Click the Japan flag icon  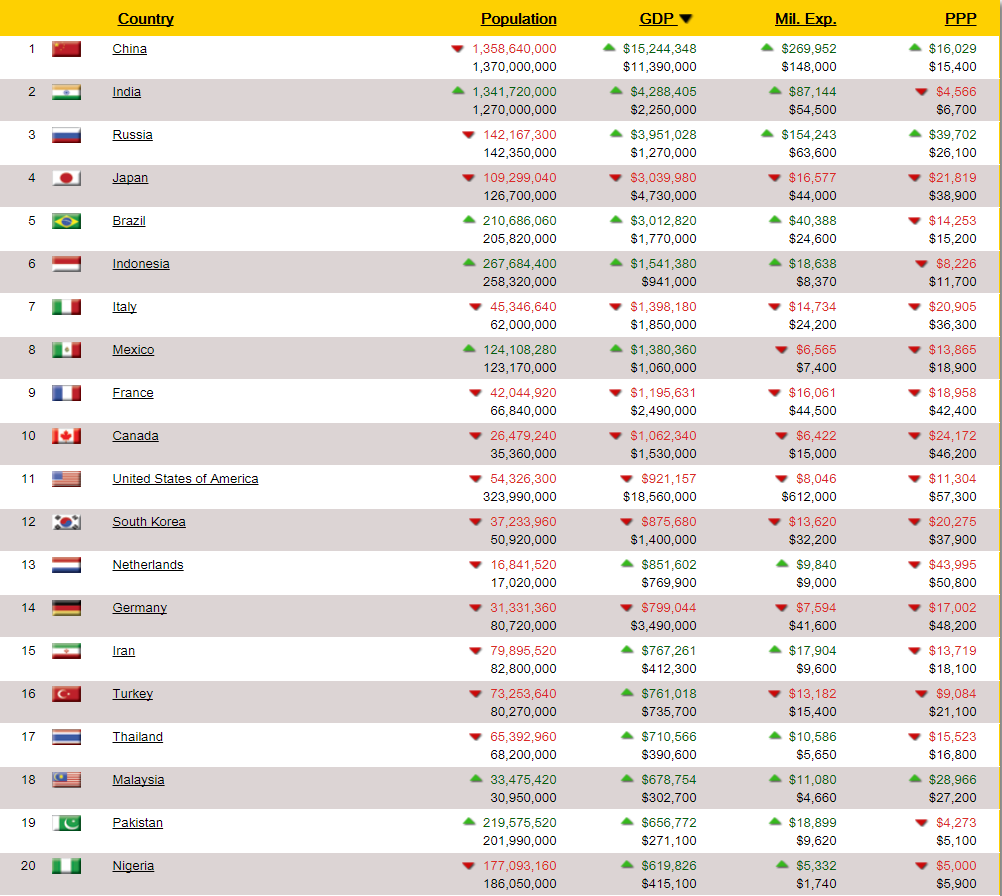click(66, 178)
